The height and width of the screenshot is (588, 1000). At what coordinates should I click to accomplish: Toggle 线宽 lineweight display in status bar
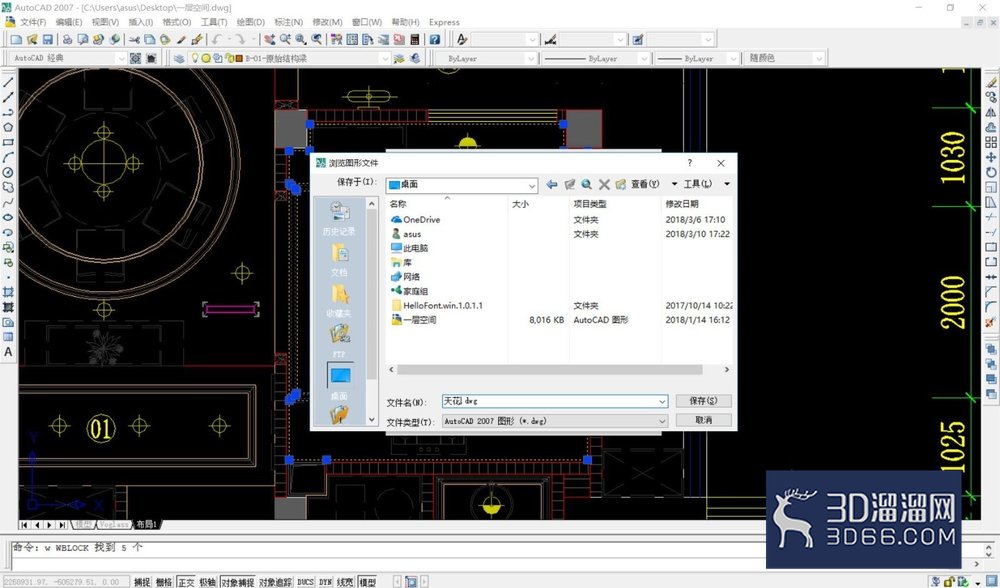coord(345,582)
